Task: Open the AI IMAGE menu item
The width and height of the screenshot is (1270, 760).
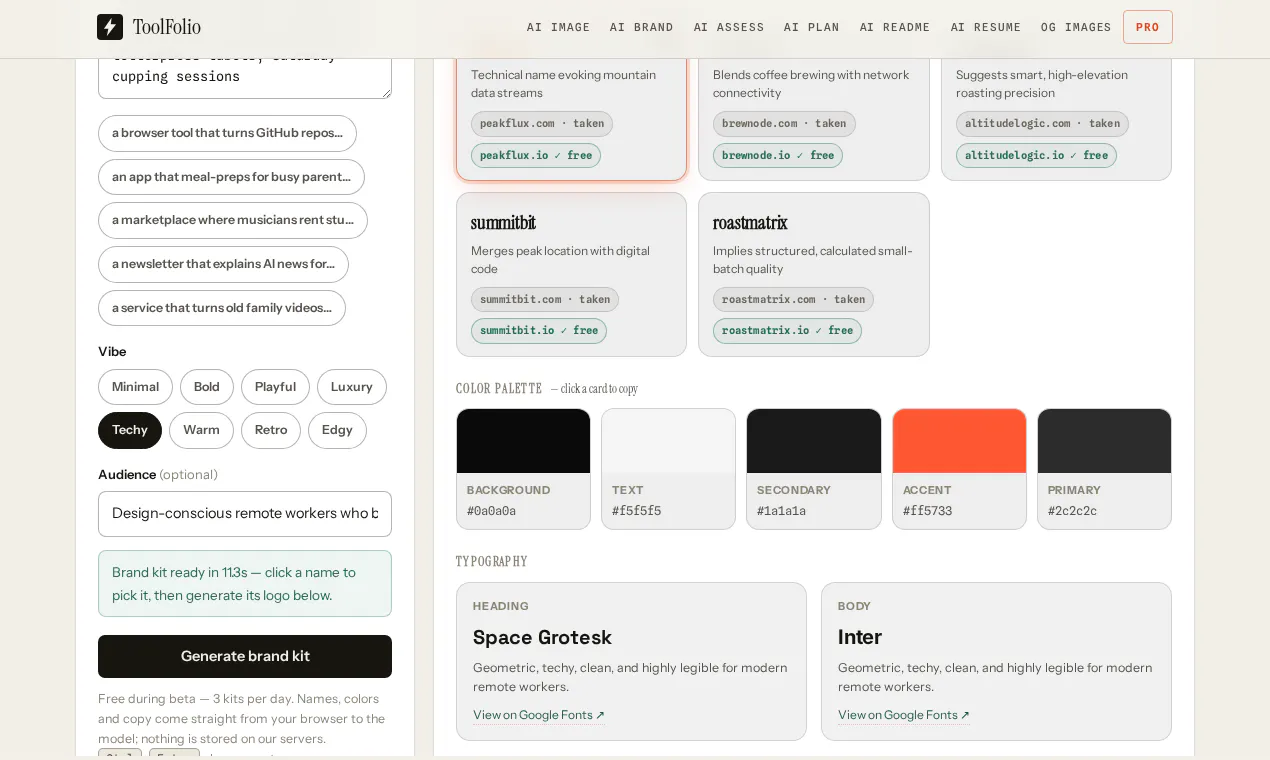Action: (558, 27)
